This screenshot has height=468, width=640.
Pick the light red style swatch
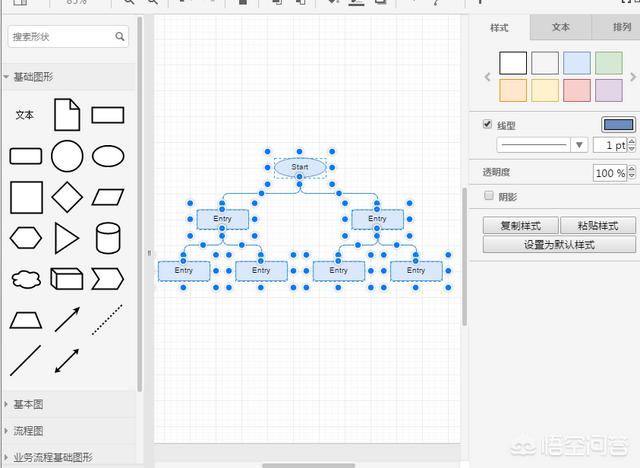pyautogui.click(x=577, y=90)
